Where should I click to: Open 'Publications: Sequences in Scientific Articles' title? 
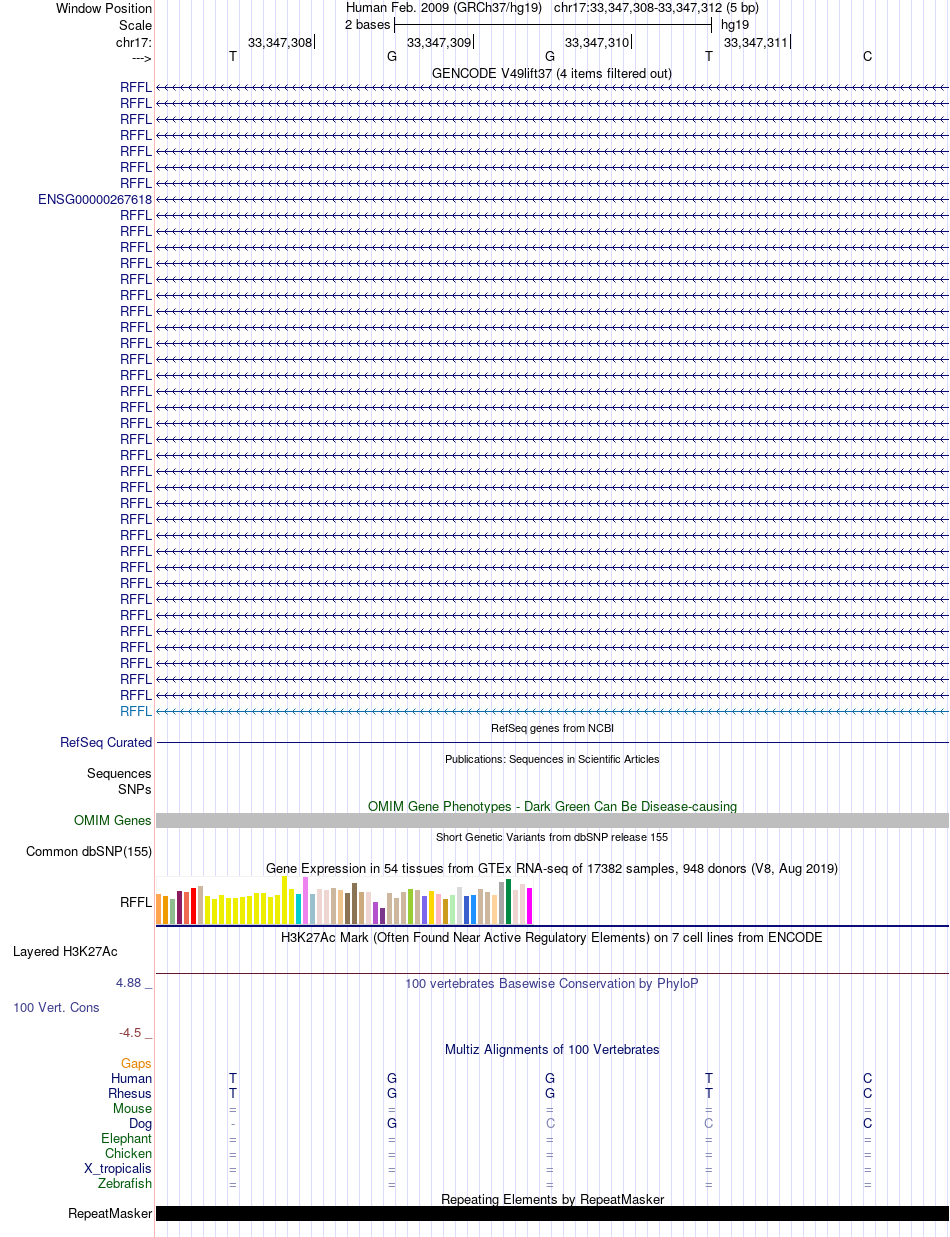click(552, 759)
